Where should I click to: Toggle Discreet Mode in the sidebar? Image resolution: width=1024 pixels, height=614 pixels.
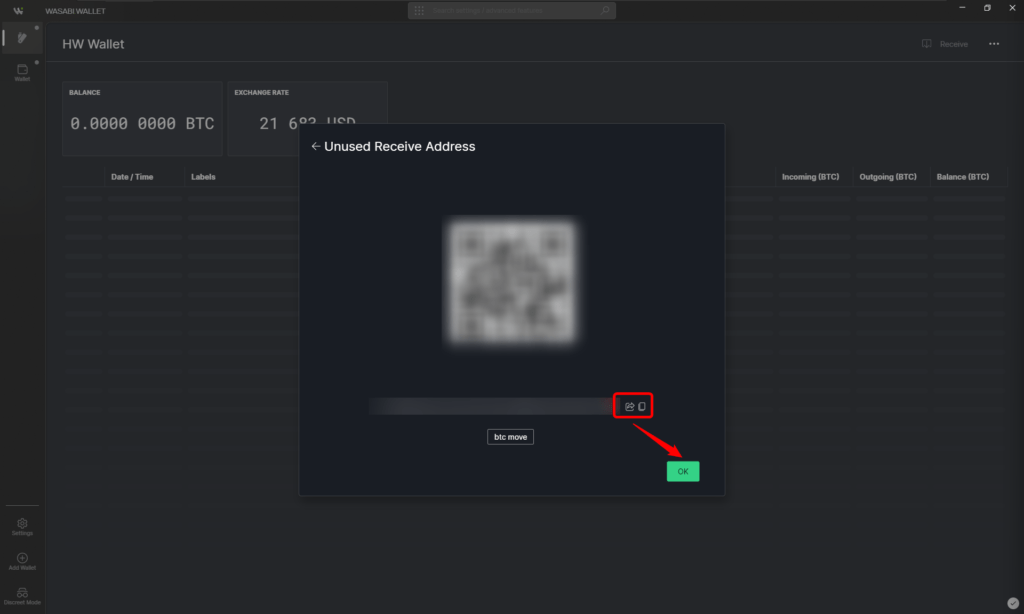(x=22, y=596)
